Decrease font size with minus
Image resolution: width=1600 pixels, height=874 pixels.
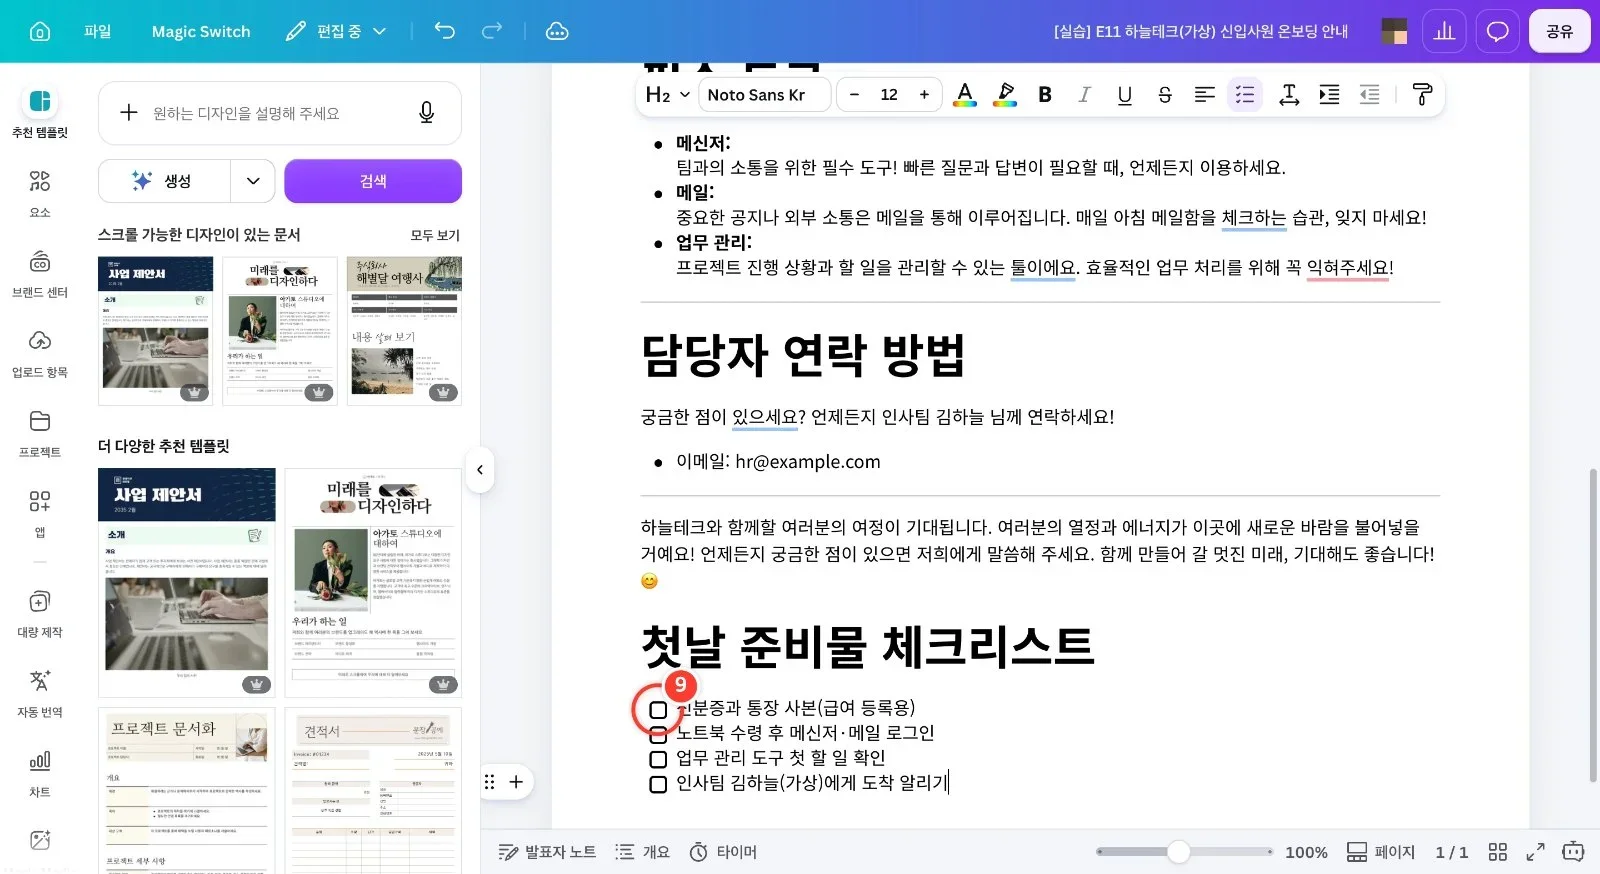(x=854, y=95)
